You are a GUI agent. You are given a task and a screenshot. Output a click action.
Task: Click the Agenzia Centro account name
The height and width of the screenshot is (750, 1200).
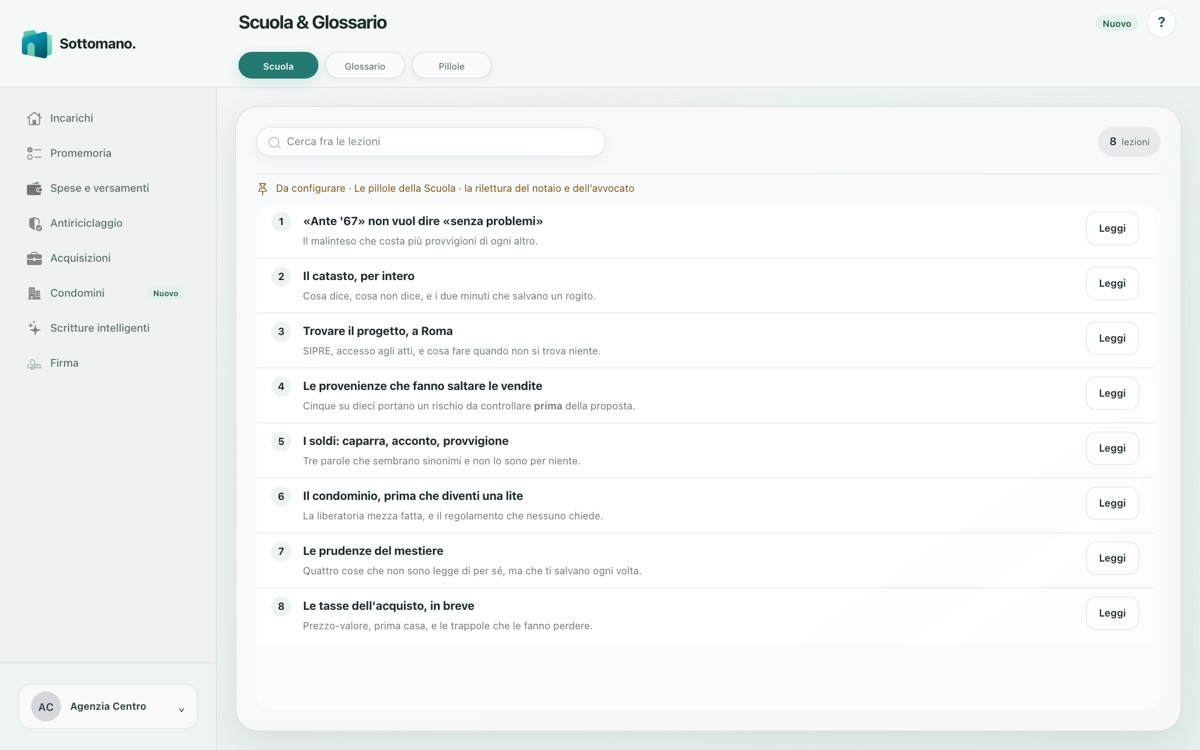[x=108, y=706]
